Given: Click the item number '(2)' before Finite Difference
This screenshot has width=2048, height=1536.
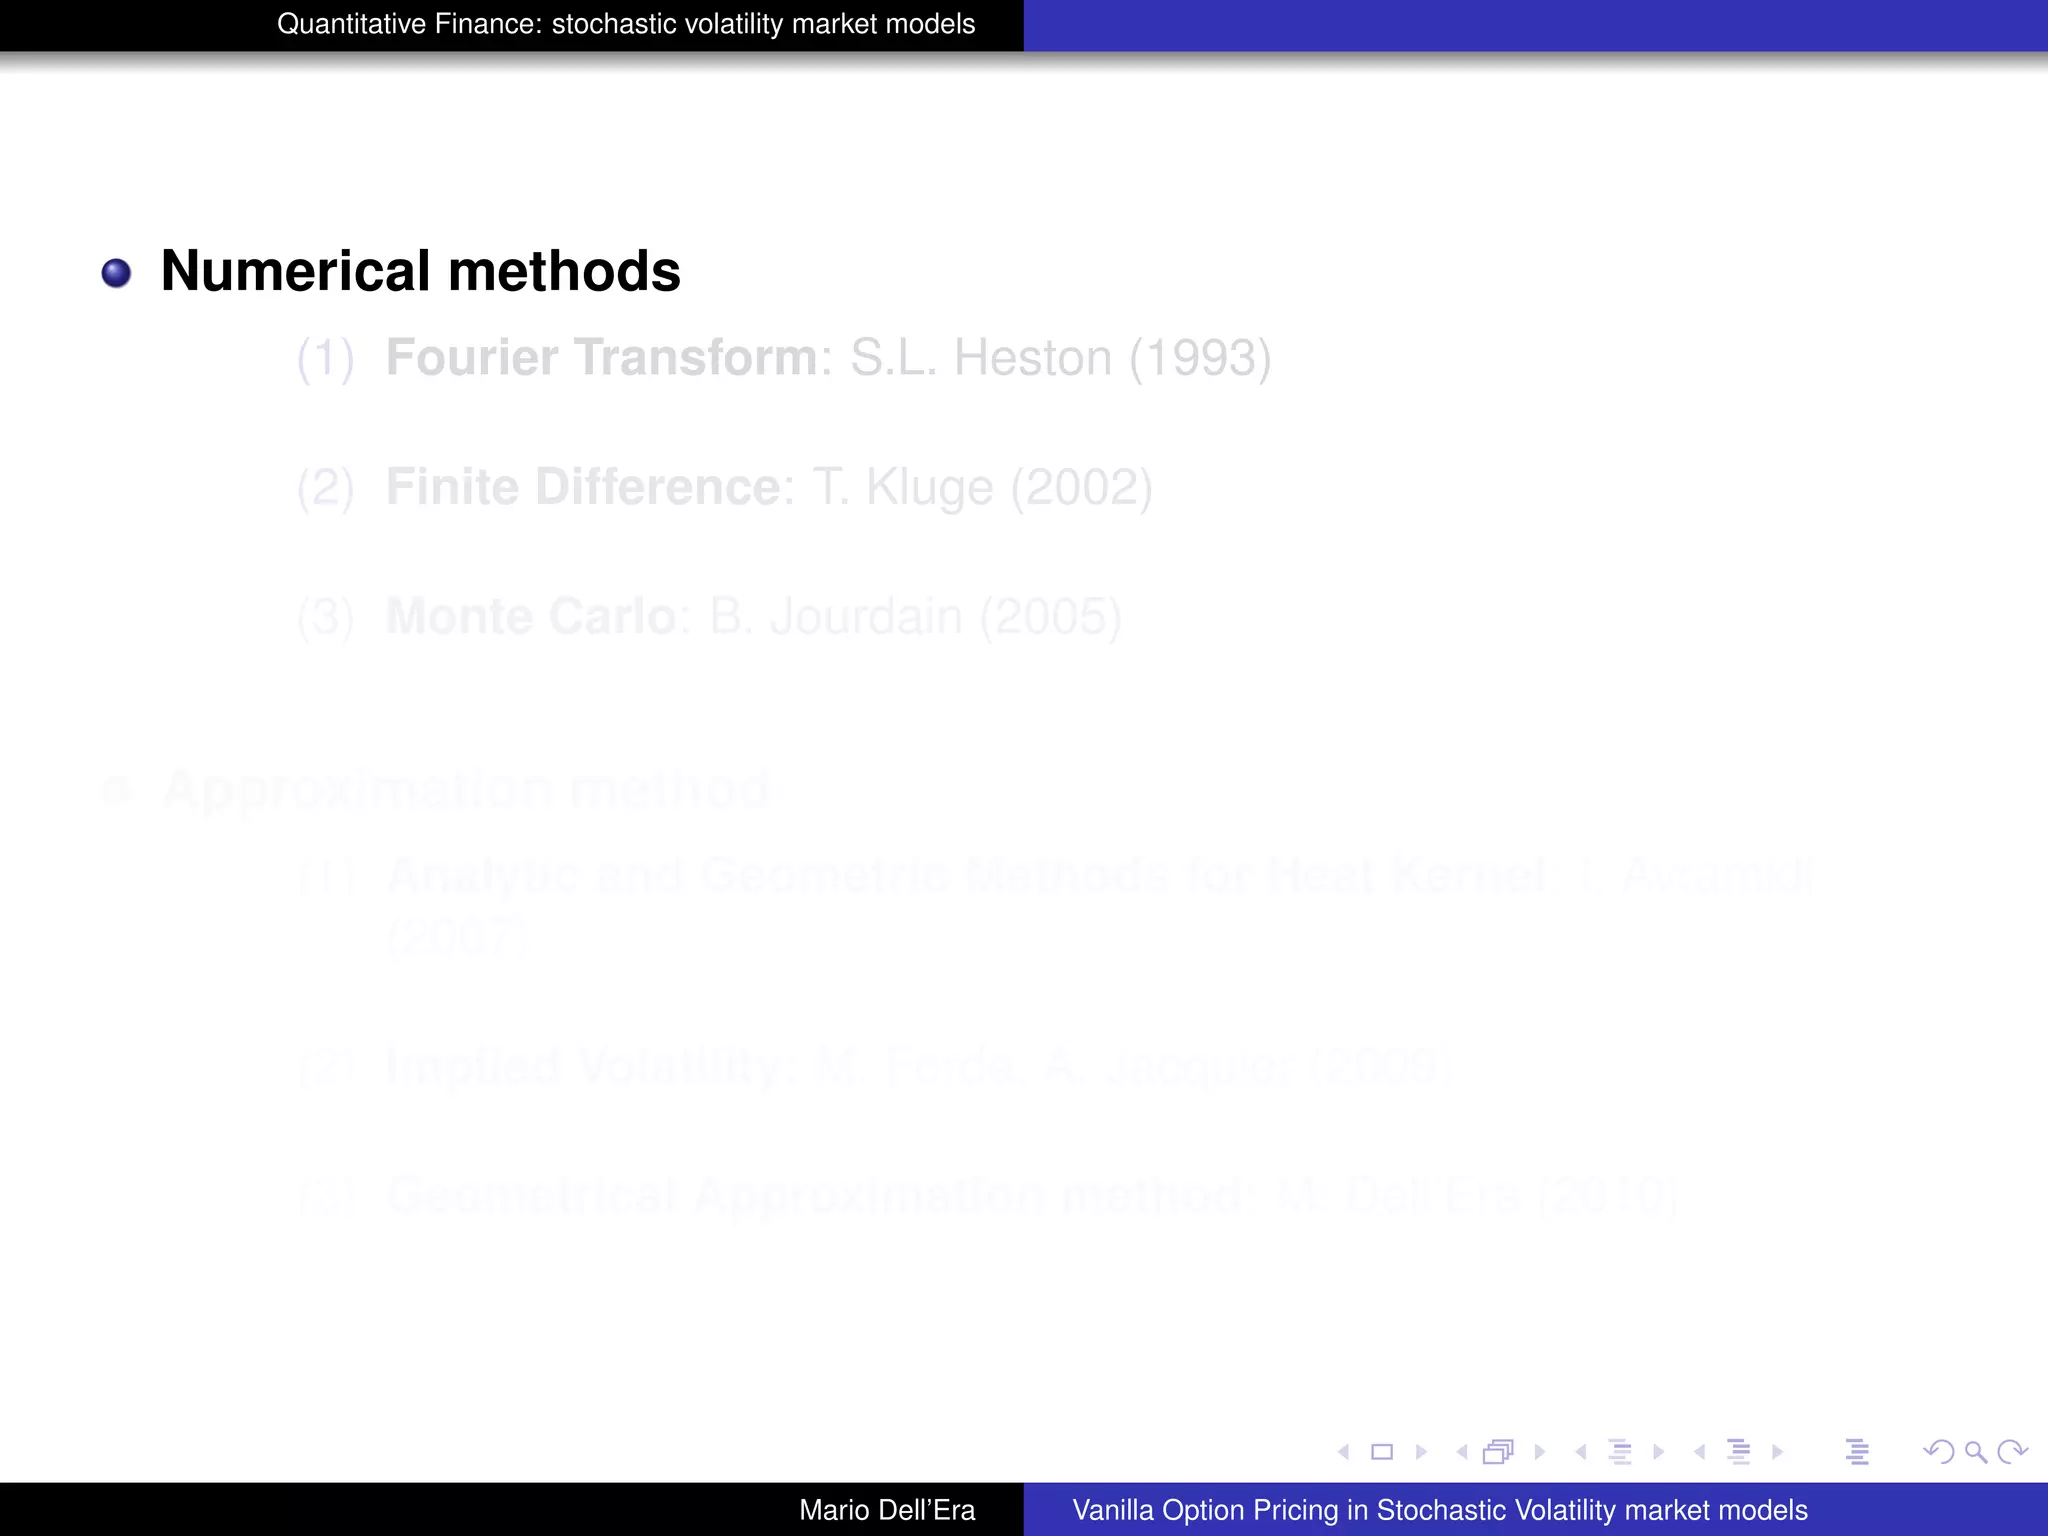Looking at the screenshot, I should pyautogui.click(x=326, y=487).
